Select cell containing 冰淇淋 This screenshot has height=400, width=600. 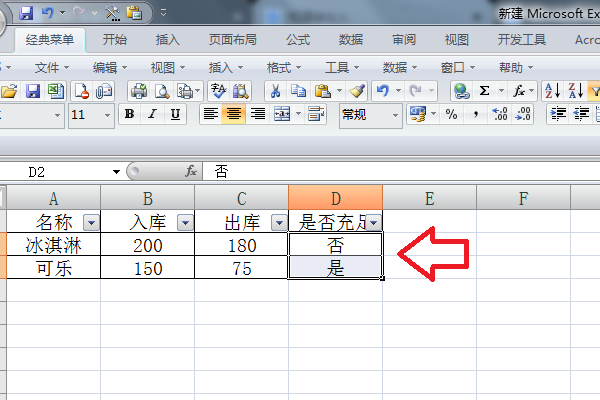click(54, 245)
